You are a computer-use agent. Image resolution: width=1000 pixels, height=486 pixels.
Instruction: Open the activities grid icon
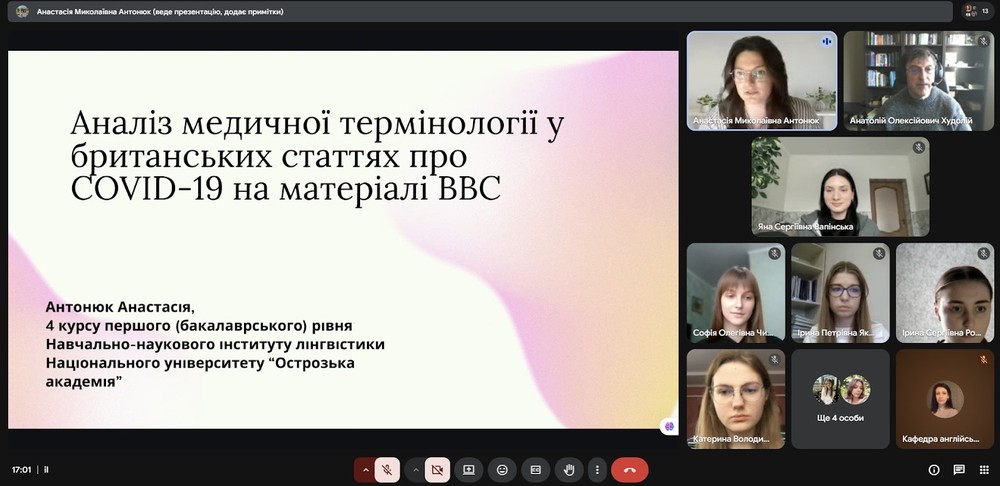[982, 469]
